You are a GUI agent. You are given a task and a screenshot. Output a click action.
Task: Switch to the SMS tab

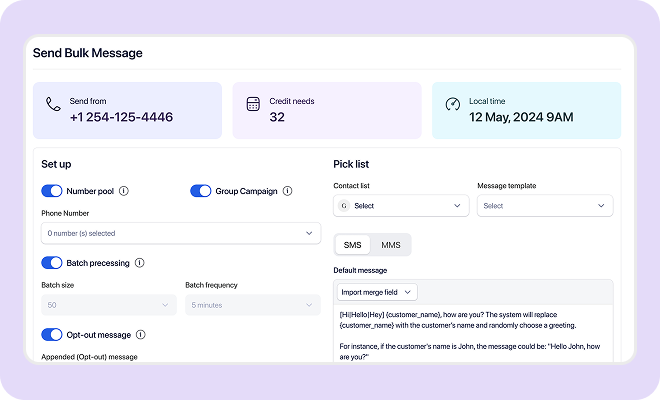pyautogui.click(x=352, y=245)
